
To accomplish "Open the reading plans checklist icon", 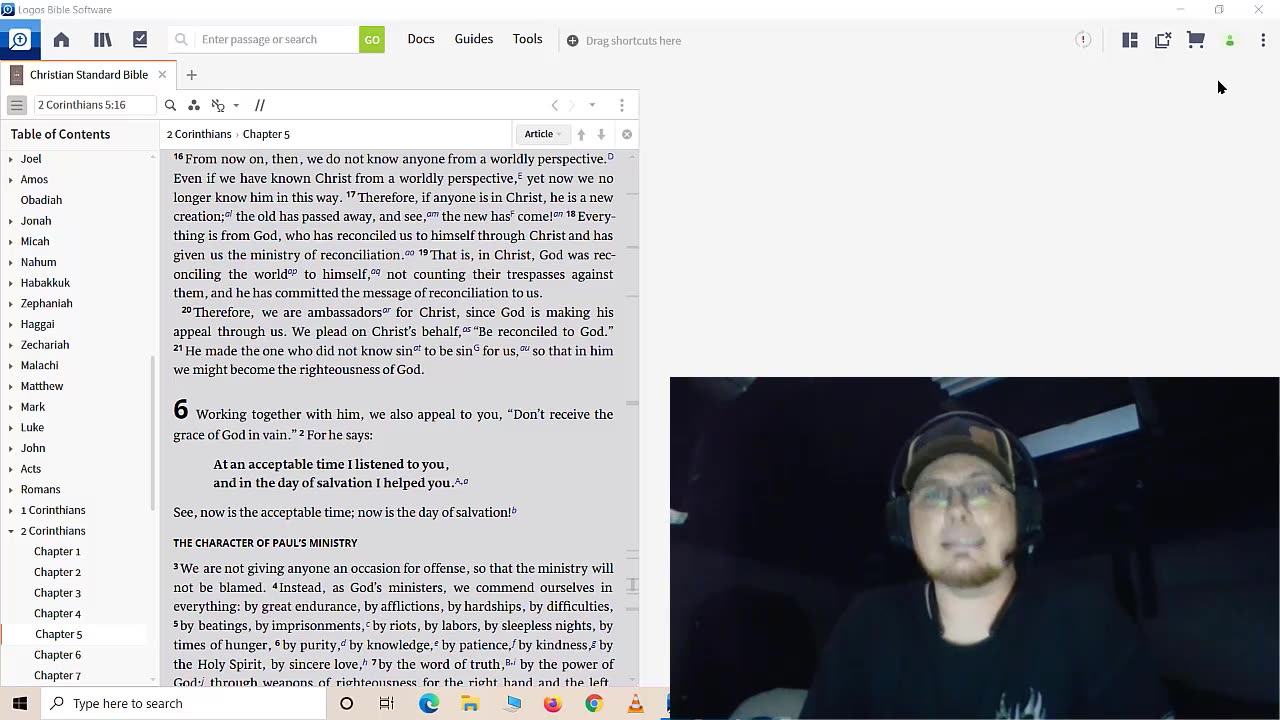I will (x=140, y=40).
